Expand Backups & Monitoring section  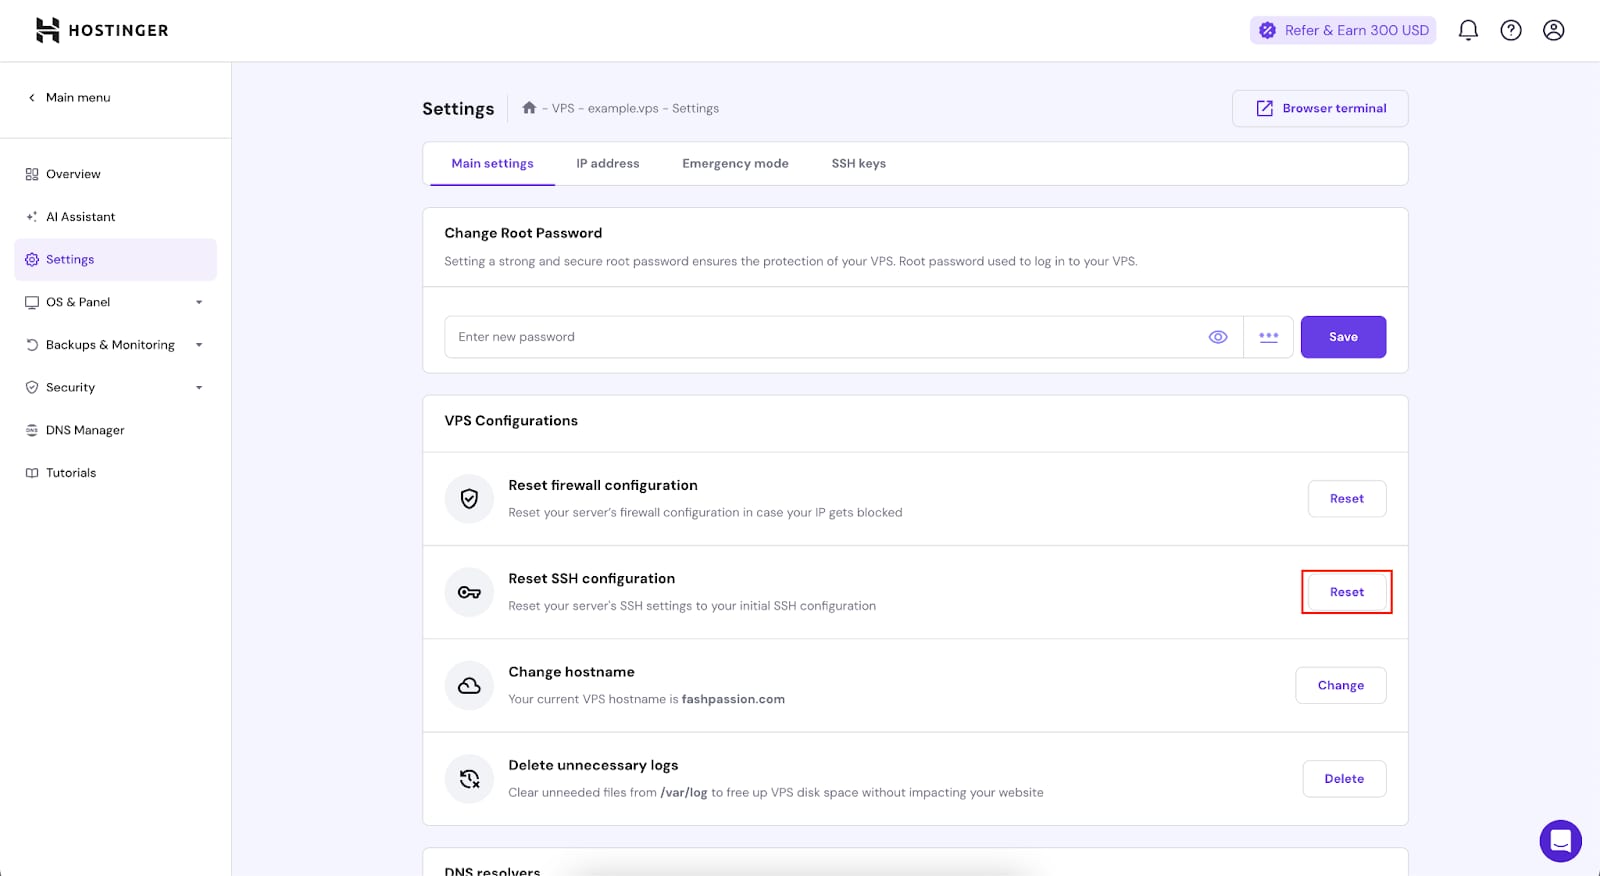(115, 345)
